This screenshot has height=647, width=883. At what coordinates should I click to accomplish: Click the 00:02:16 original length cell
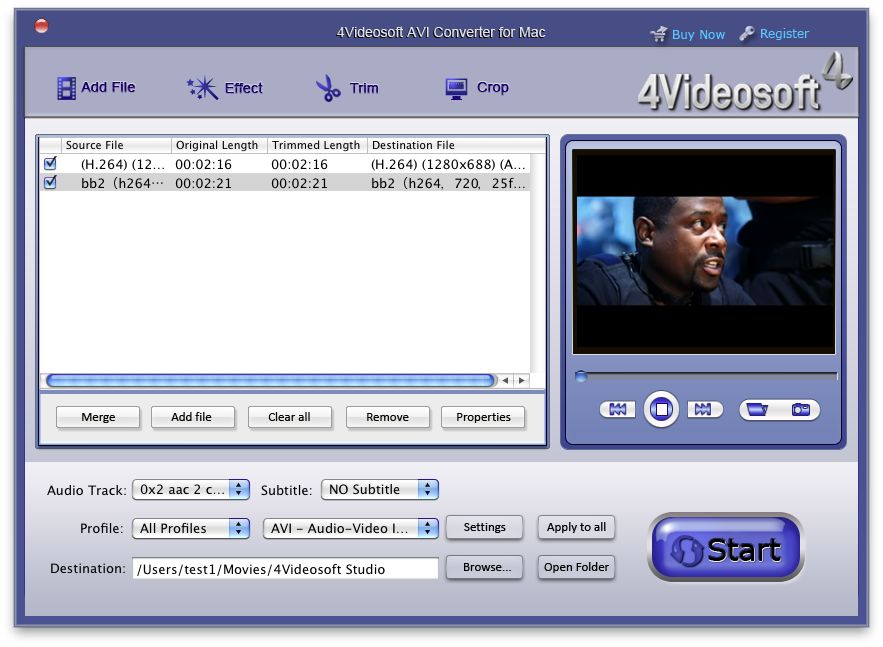point(203,164)
